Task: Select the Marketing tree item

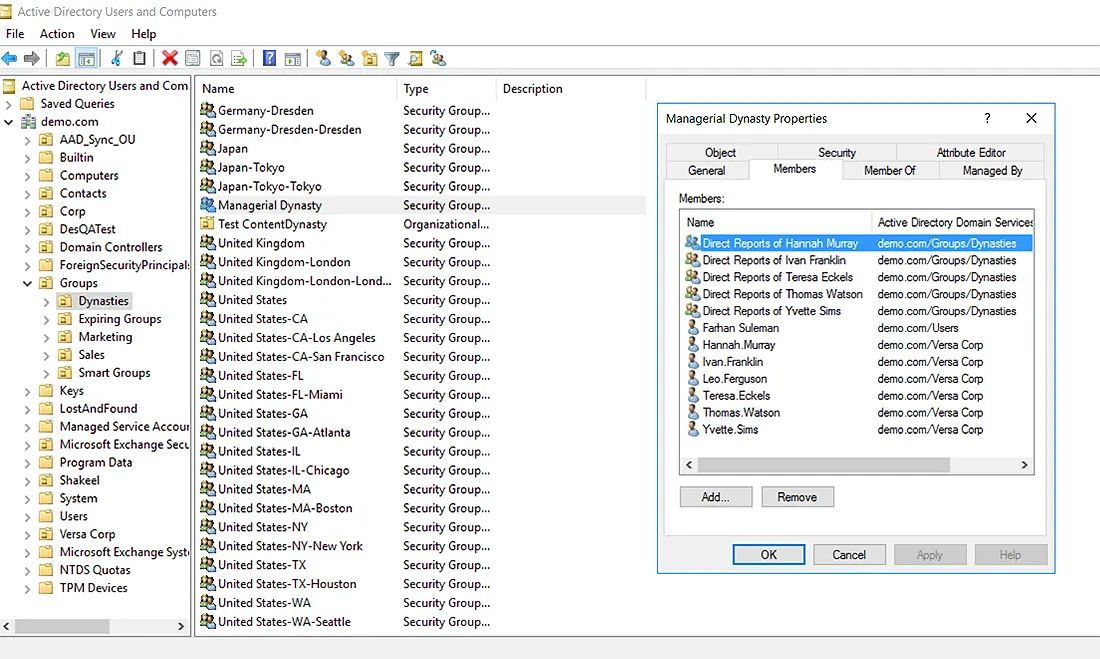Action: coord(105,337)
